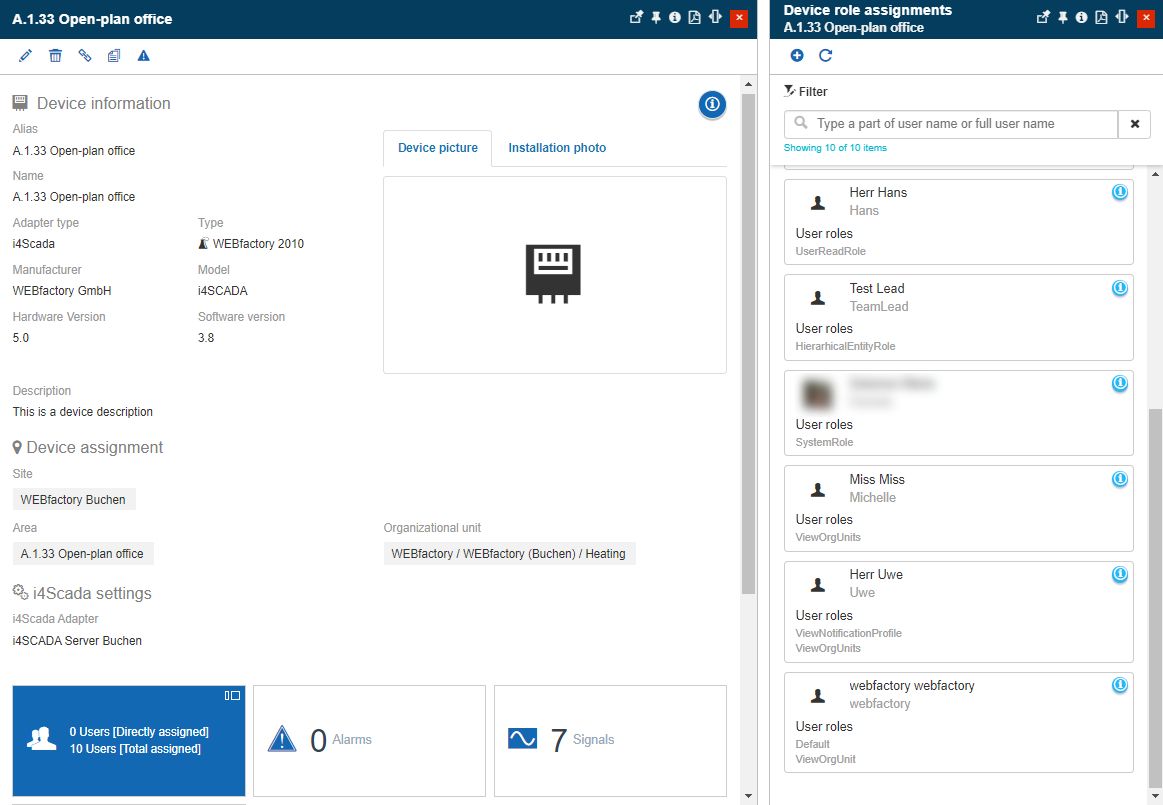Viewport: 1163px width, 805px height.
Task: Toggle the Filter section in role assignments
Action: (x=806, y=91)
